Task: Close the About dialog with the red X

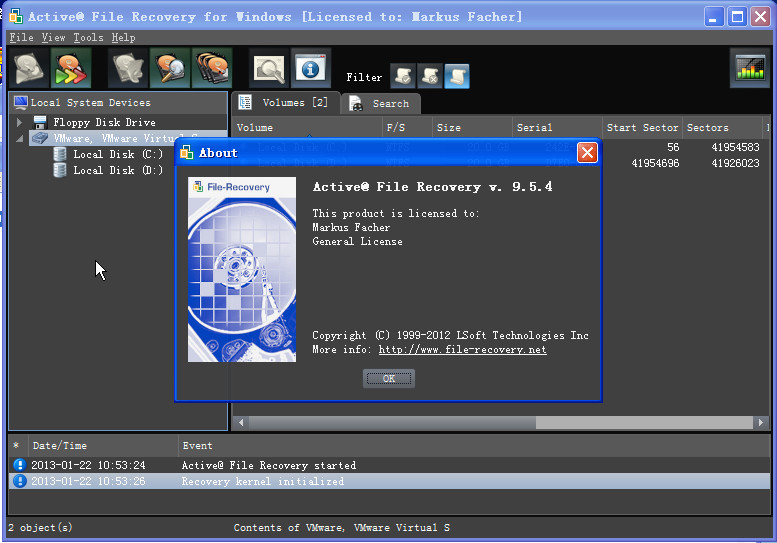Action: [587, 153]
